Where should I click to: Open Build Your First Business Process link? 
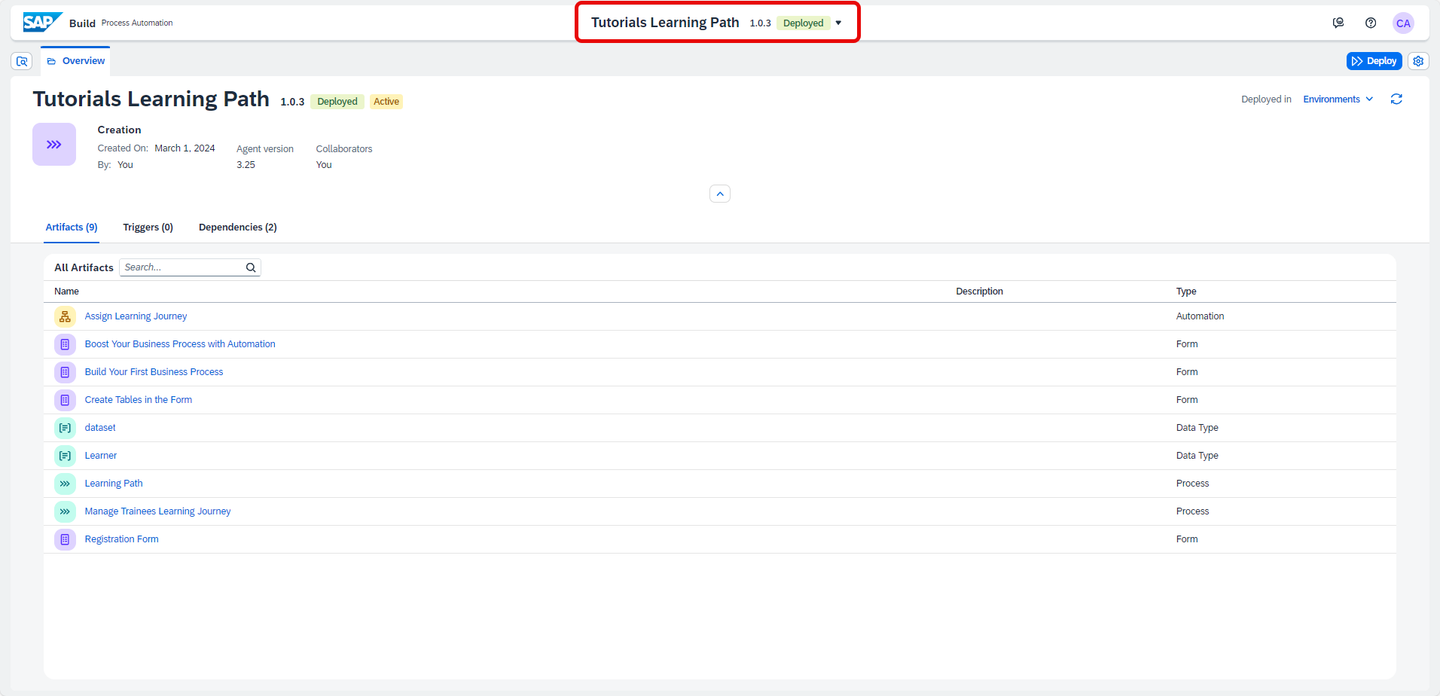coord(154,372)
